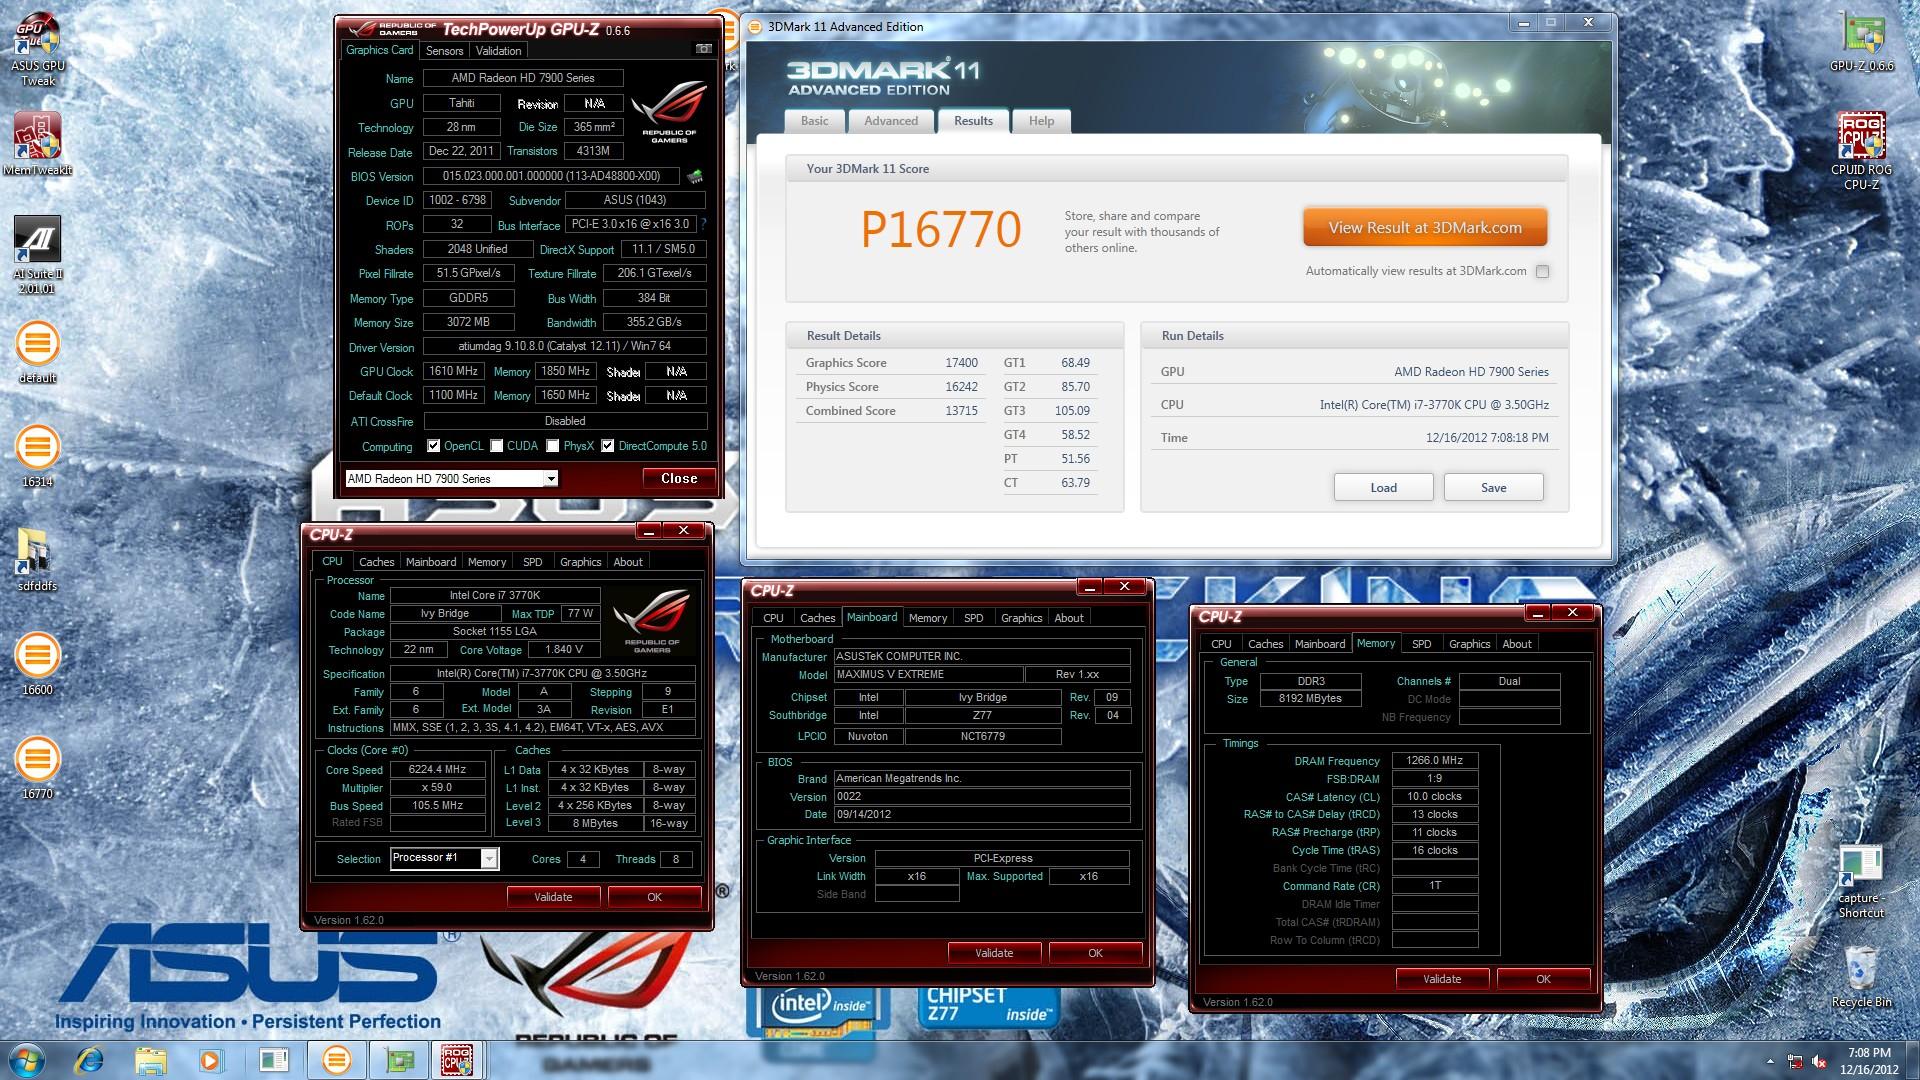
Task: Toggle PhysX checkbox in GPU-Z
Action: coord(552,446)
